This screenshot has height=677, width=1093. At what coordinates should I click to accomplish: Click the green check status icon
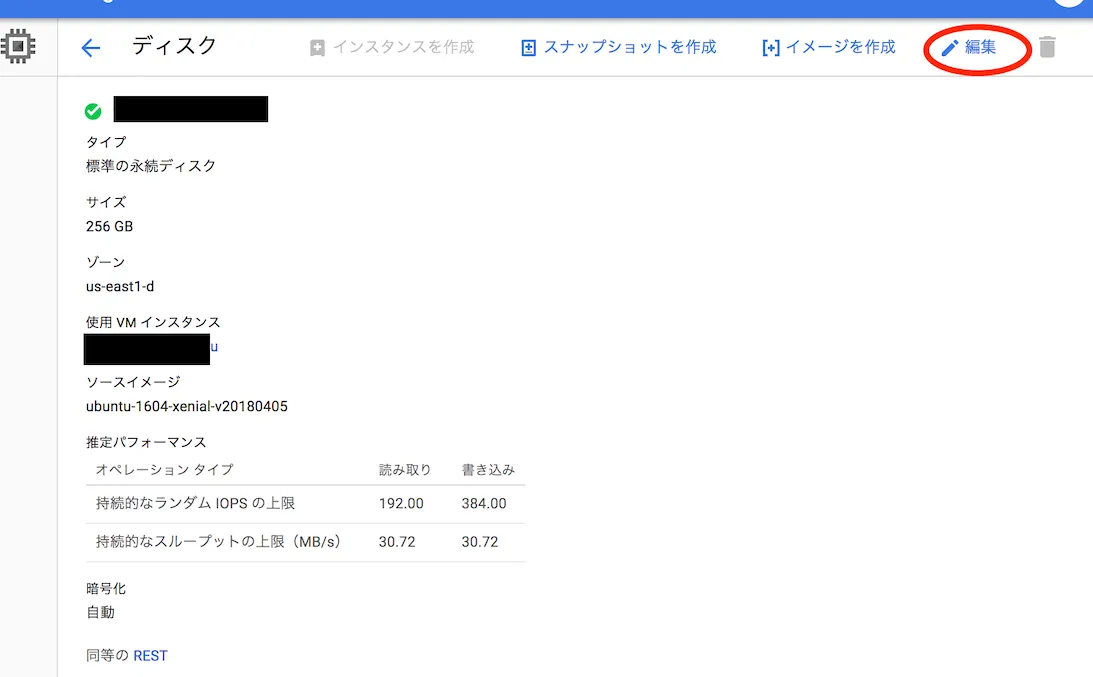tap(93, 111)
